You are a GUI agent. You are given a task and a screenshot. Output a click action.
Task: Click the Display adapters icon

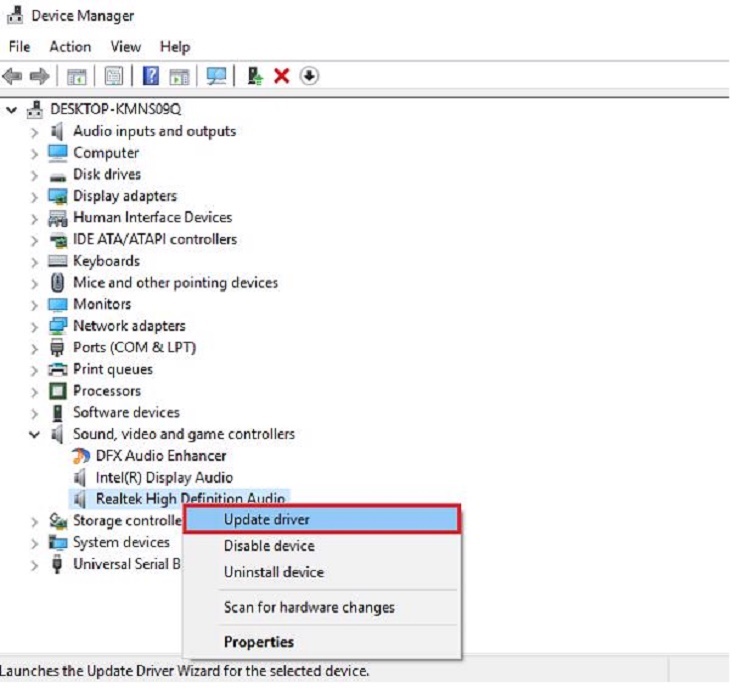pos(58,196)
